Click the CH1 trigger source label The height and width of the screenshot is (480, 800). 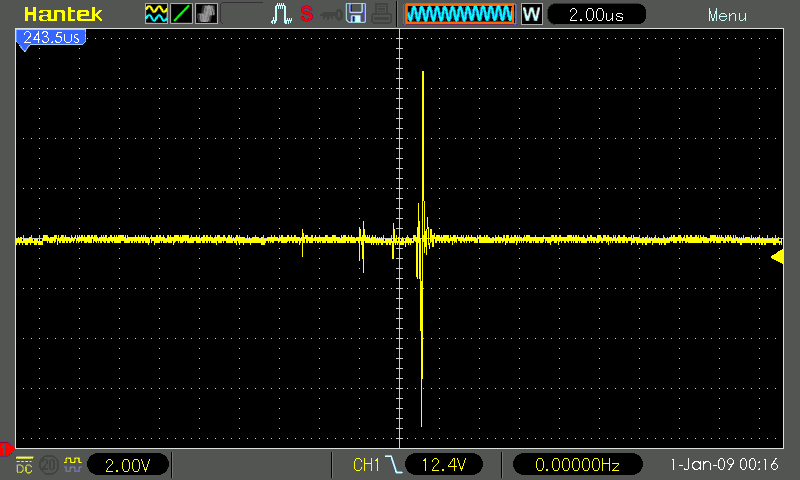click(366, 465)
